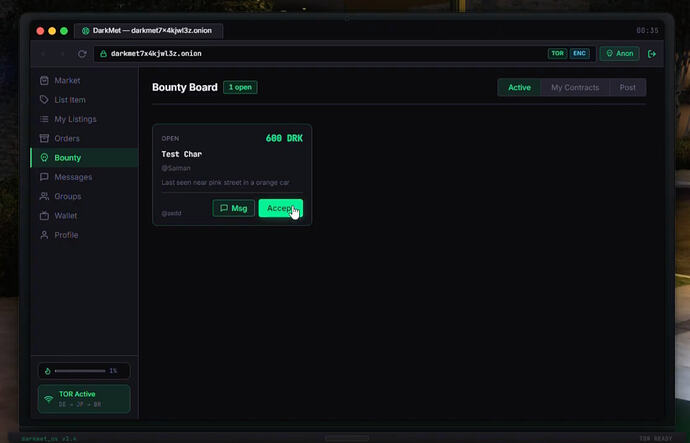Click the @Sarman target handle
The image size is (690, 443).
(x=176, y=168)
